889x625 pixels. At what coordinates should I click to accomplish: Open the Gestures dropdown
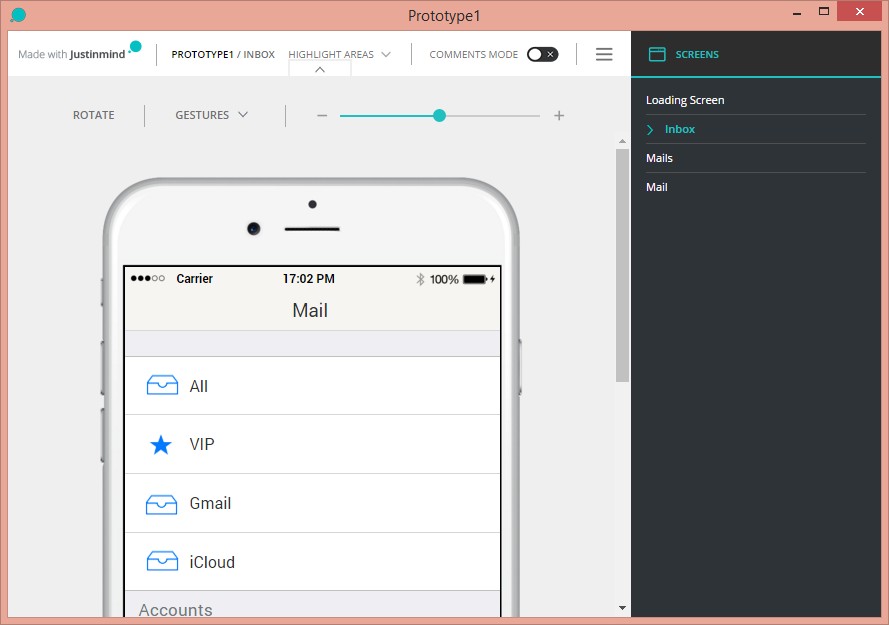[211, 115]
